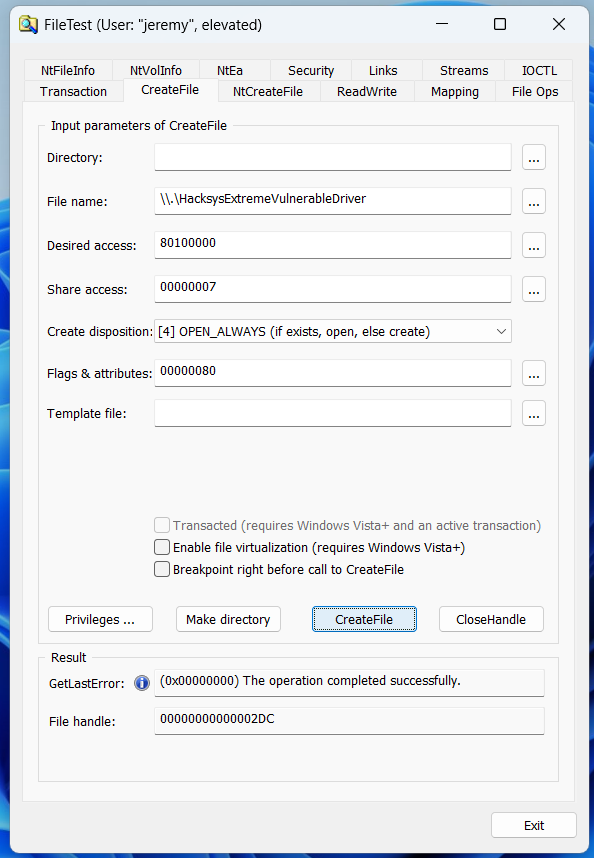Open the Directory browse ellipsis button

coord(534,158)
